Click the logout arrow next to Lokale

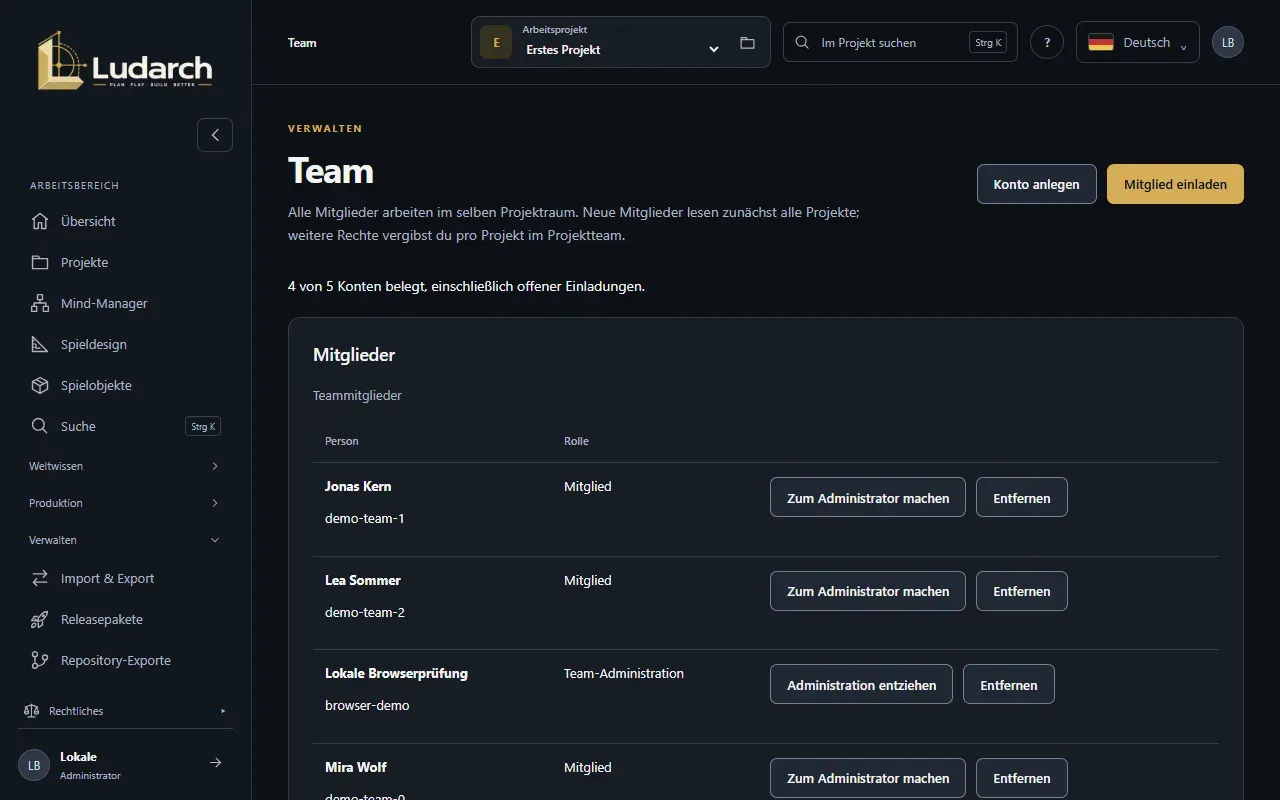click(215, 763)
